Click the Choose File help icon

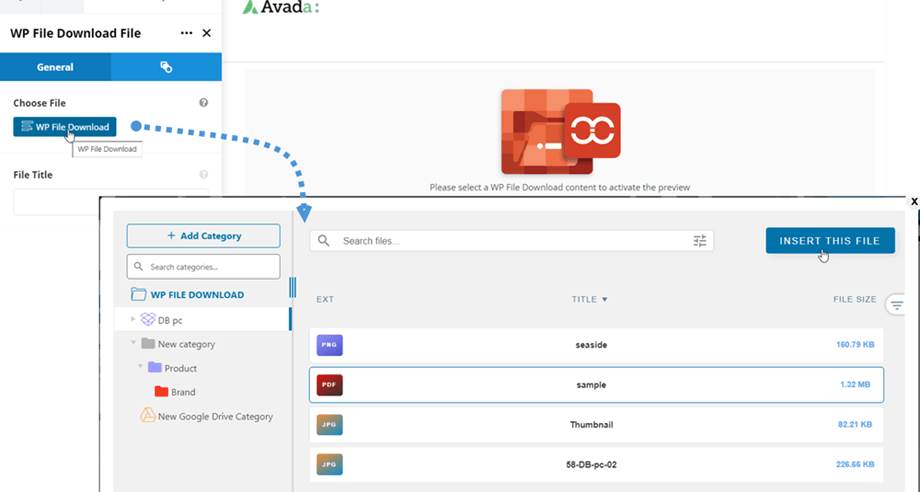204,103
